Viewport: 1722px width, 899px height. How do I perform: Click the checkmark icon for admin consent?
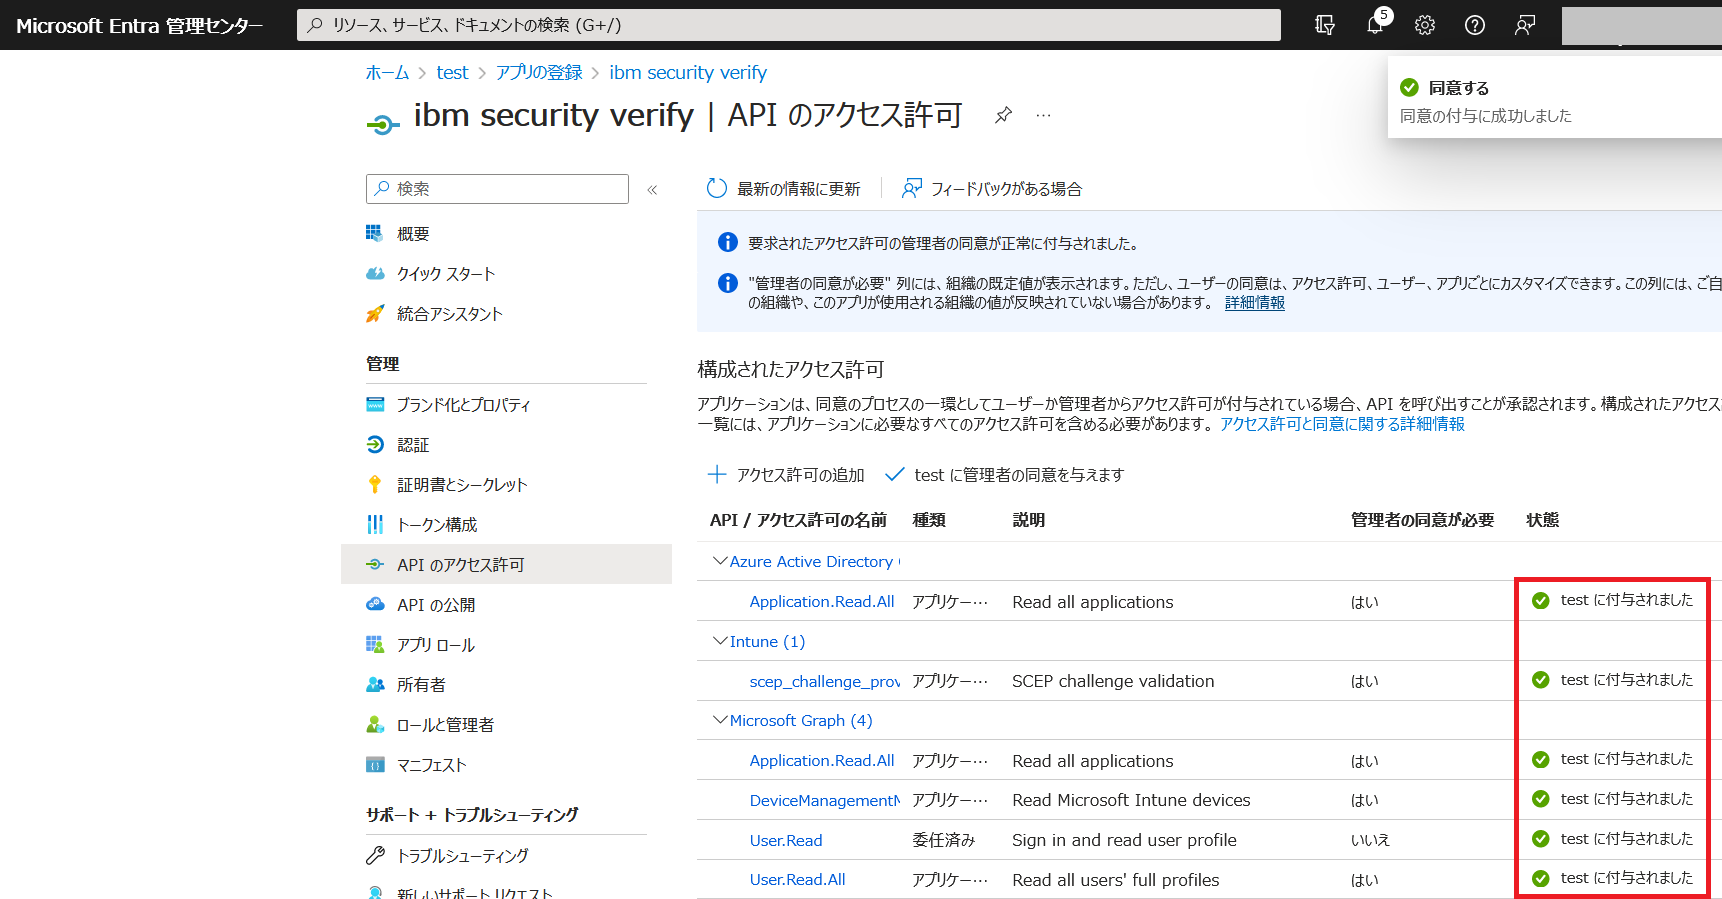(x=895, y=474)
